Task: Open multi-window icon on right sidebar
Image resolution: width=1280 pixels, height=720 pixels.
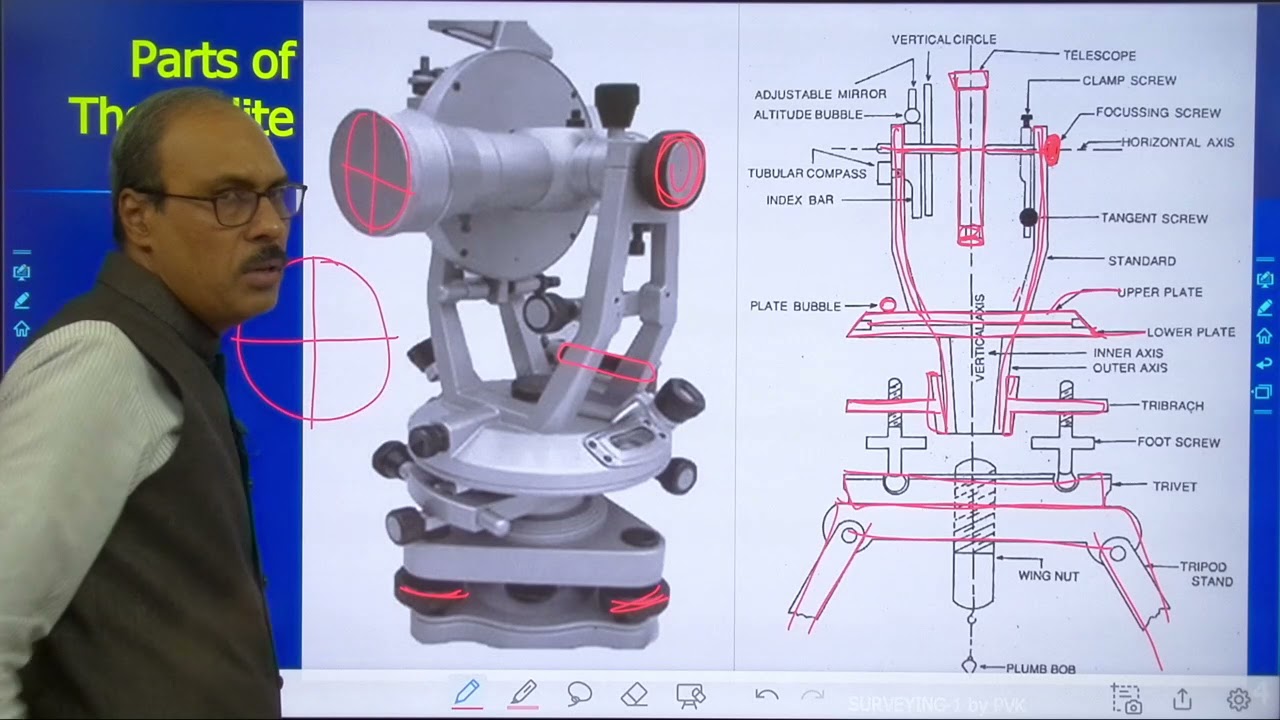Action: click(x=1264, y=391)
